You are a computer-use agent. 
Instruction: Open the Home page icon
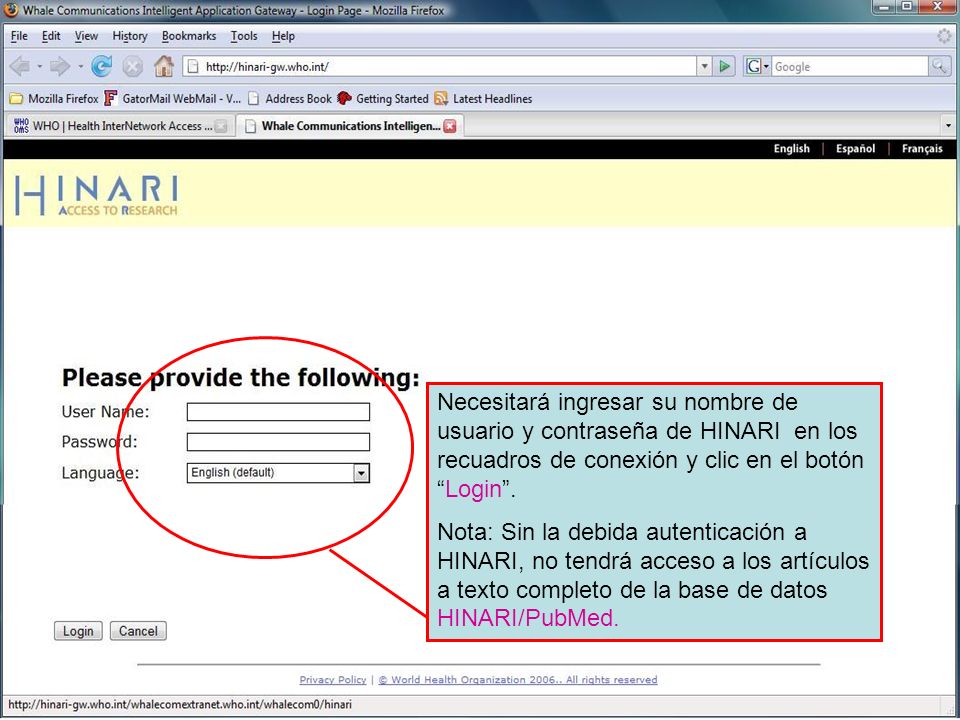[x=163, y=66]
